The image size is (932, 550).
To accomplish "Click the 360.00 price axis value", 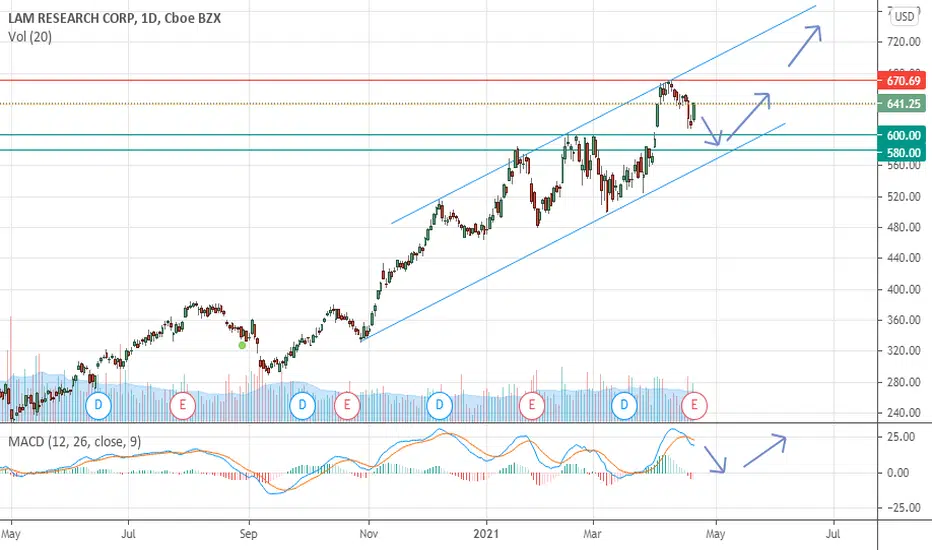I will (x=904, y=320).
